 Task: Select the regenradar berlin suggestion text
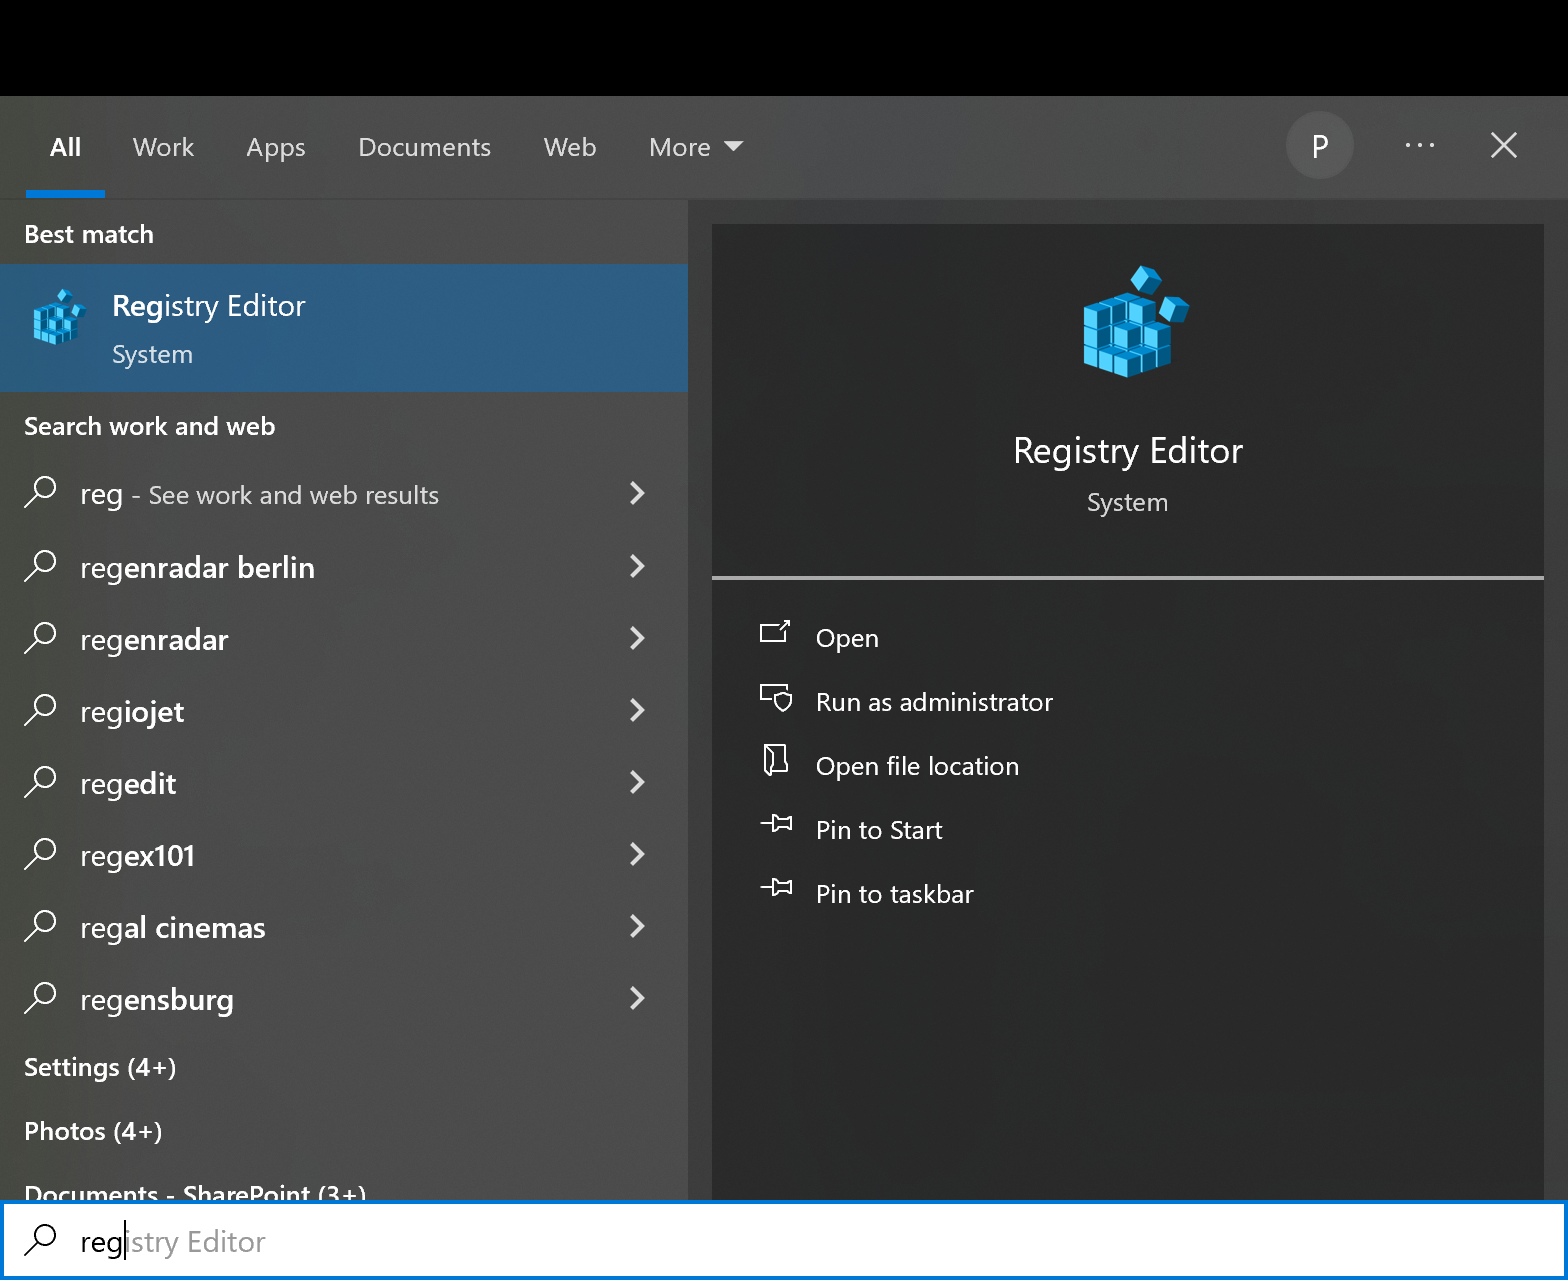tap(197, 568)
